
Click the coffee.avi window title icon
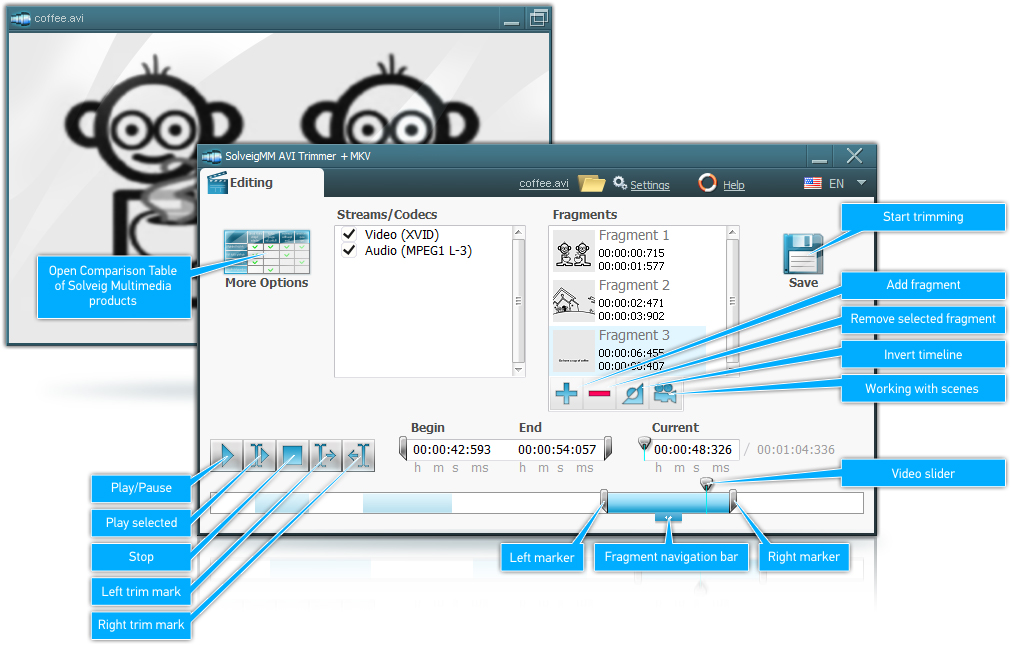point(21,19)
